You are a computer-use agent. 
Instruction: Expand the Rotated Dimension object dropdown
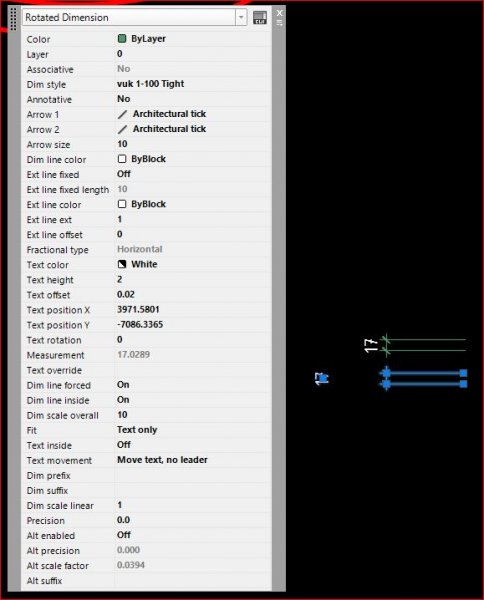pos(241,18)
